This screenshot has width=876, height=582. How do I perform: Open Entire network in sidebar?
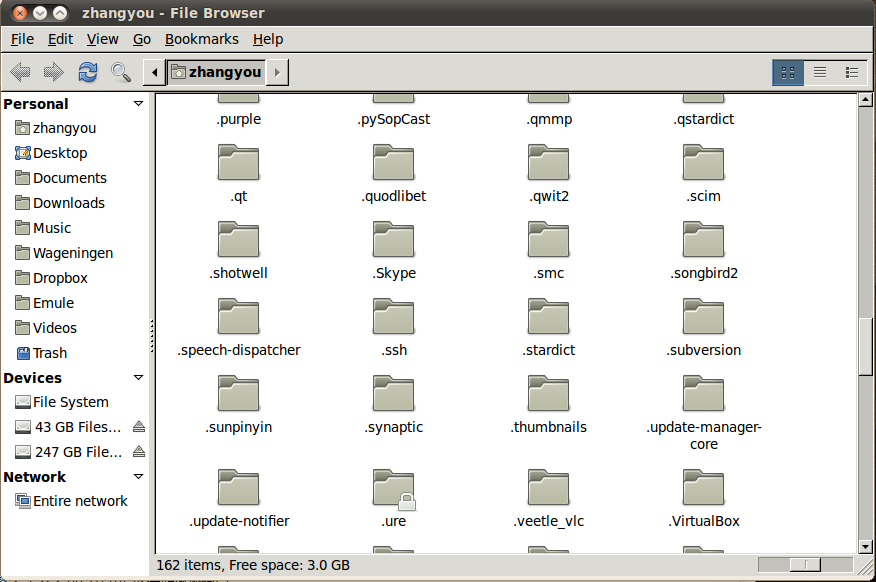pyautogui.click(x=72, y=502)
